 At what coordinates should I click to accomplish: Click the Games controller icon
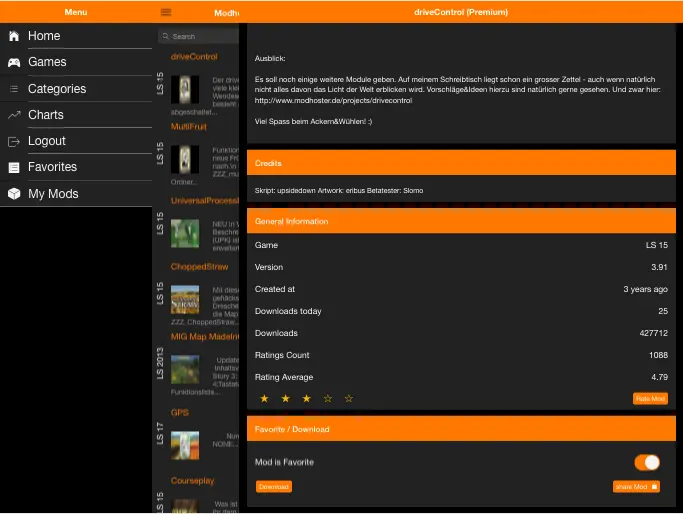tap(14, 62)
